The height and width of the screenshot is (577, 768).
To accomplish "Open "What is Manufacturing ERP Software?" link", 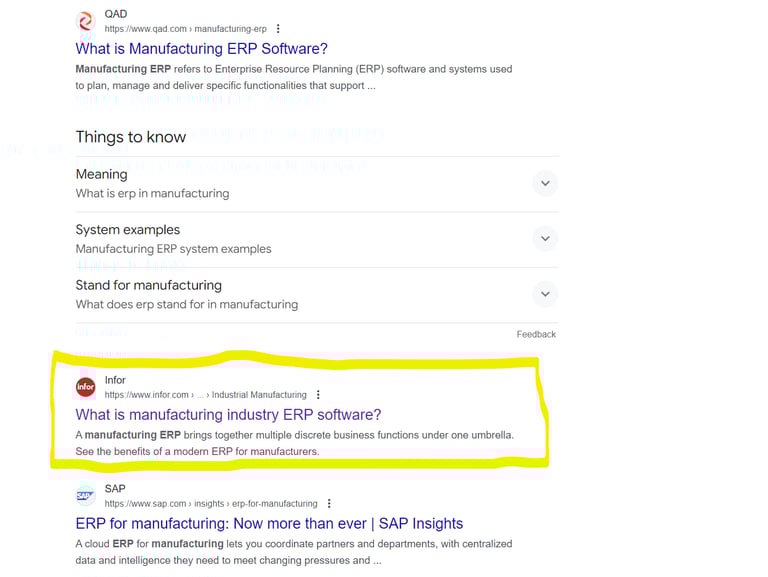I will click(201, 48).
